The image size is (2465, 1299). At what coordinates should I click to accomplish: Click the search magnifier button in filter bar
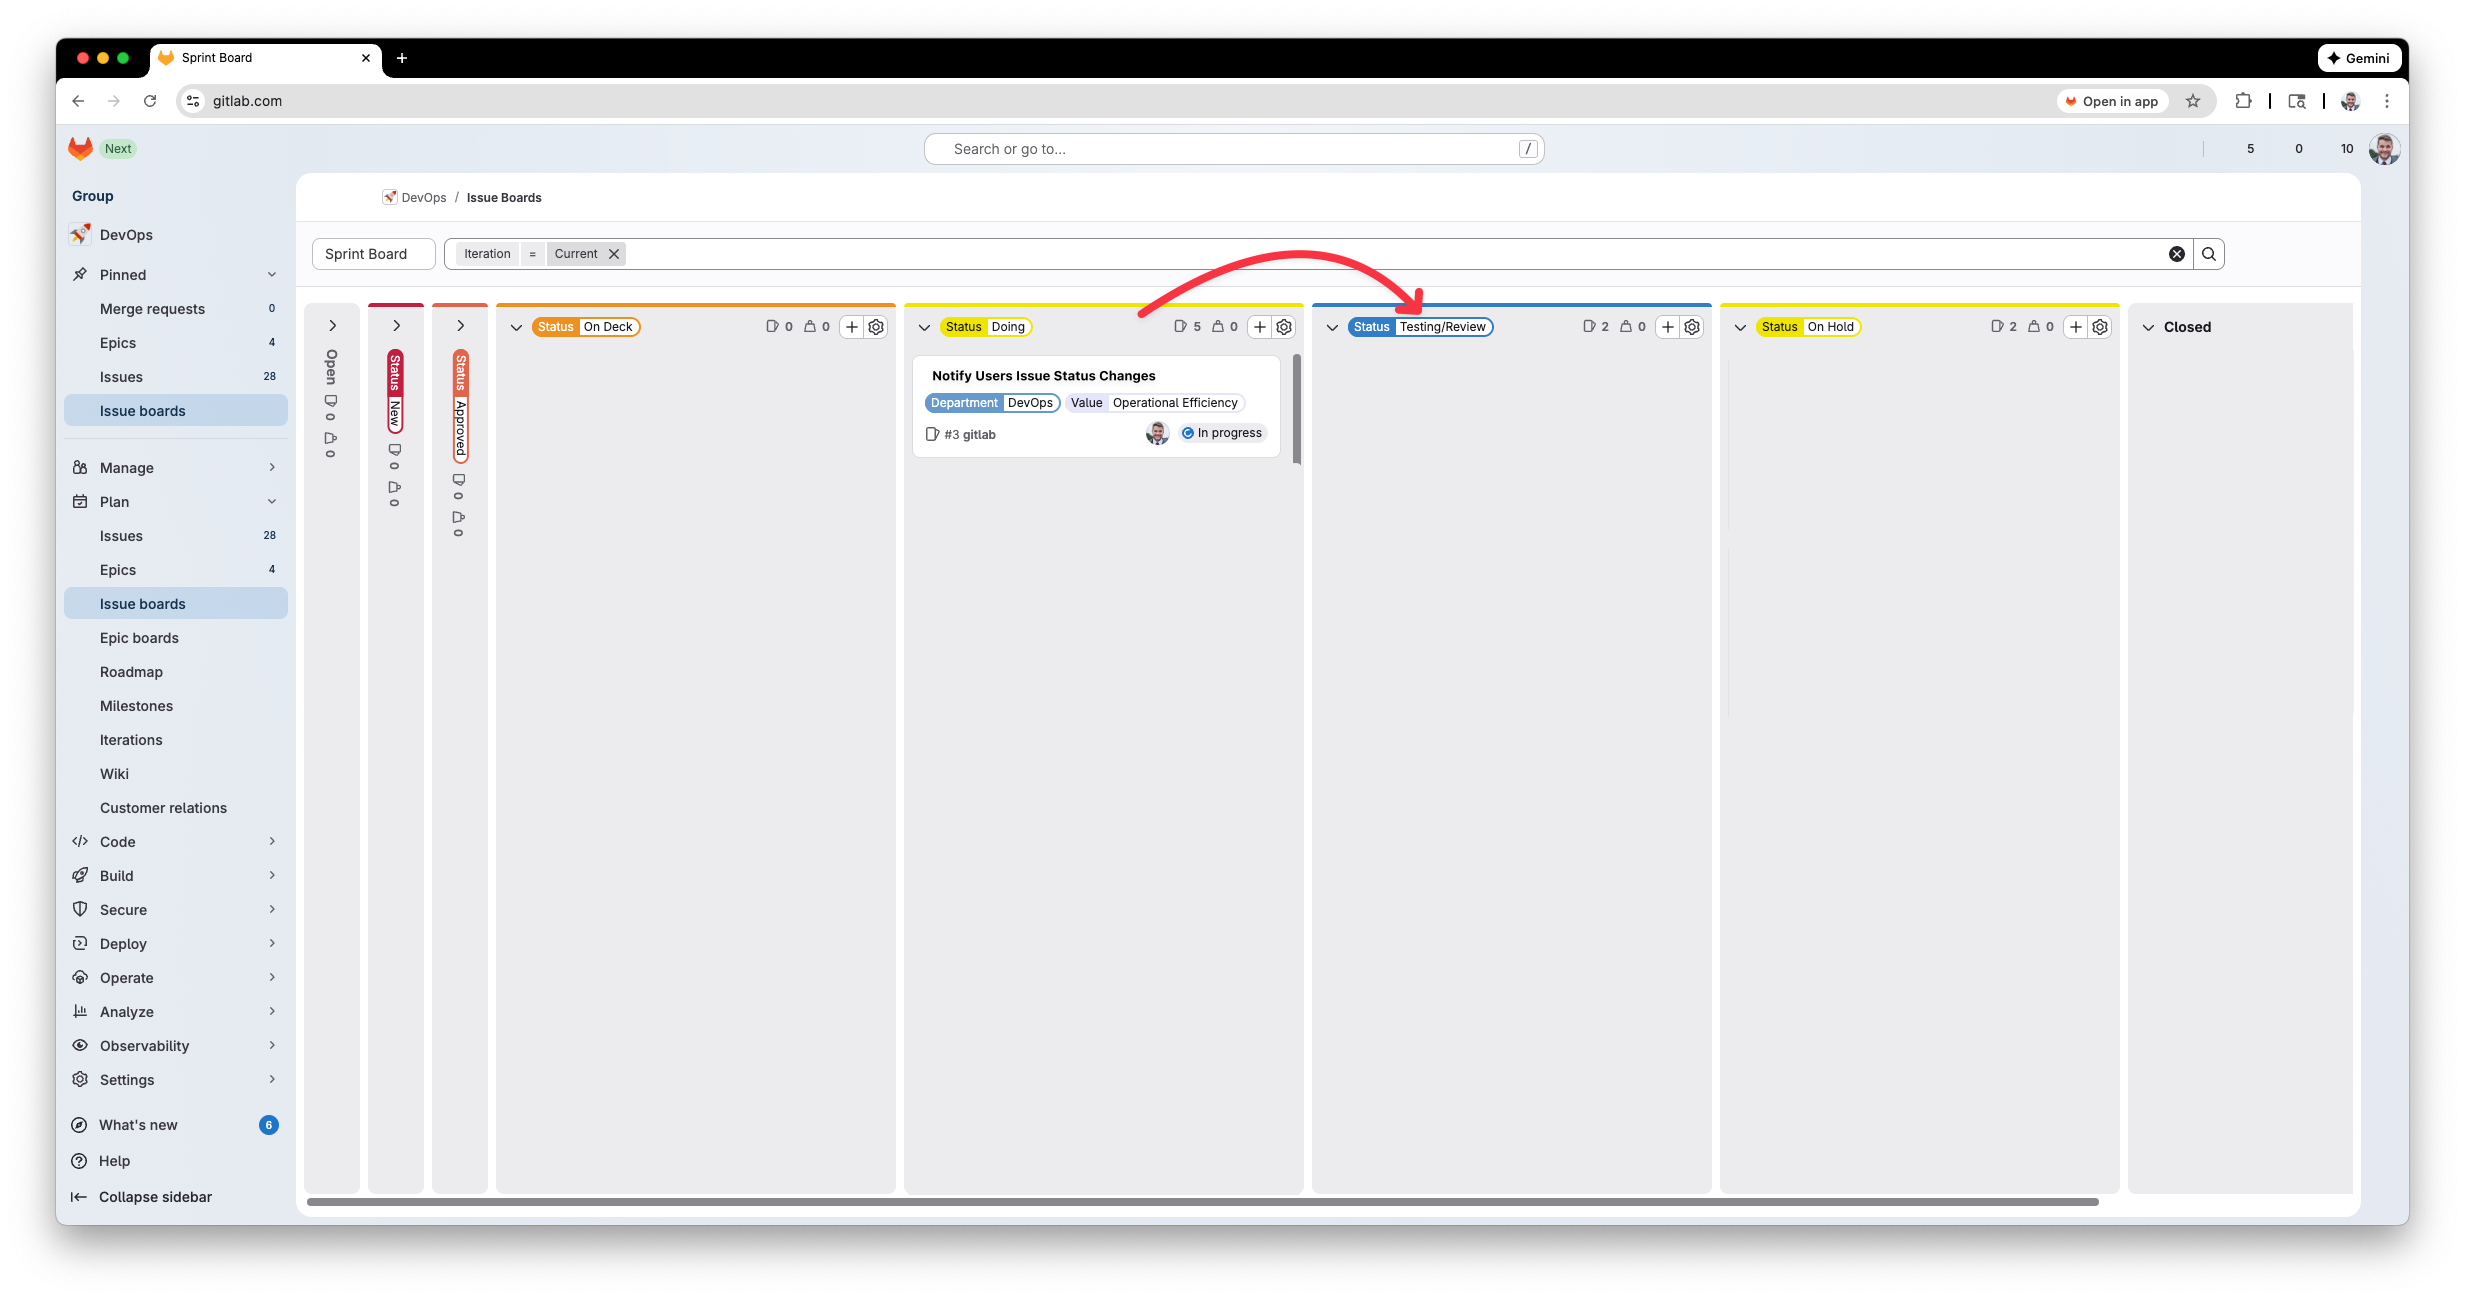tap(2209, 254)
